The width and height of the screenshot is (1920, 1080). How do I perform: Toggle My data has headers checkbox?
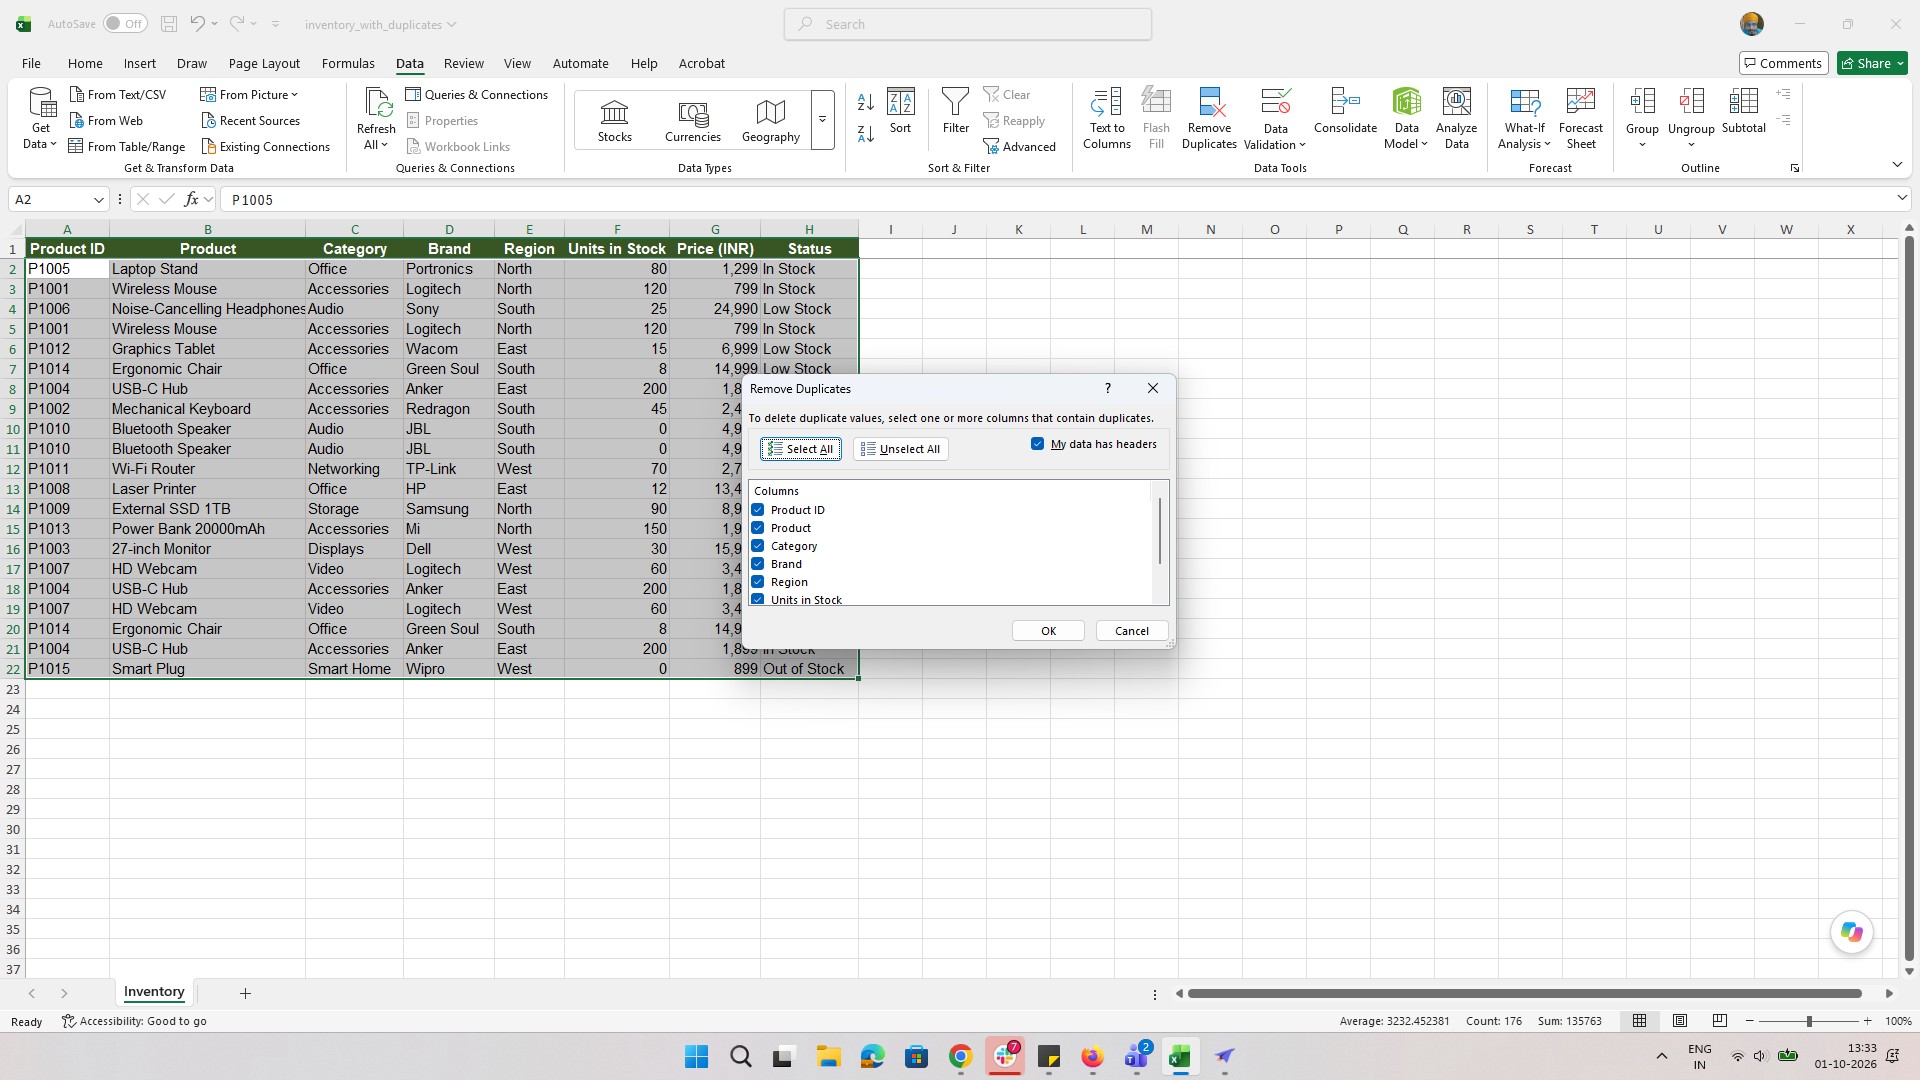pyautogui.click(x=1037, y=444)
